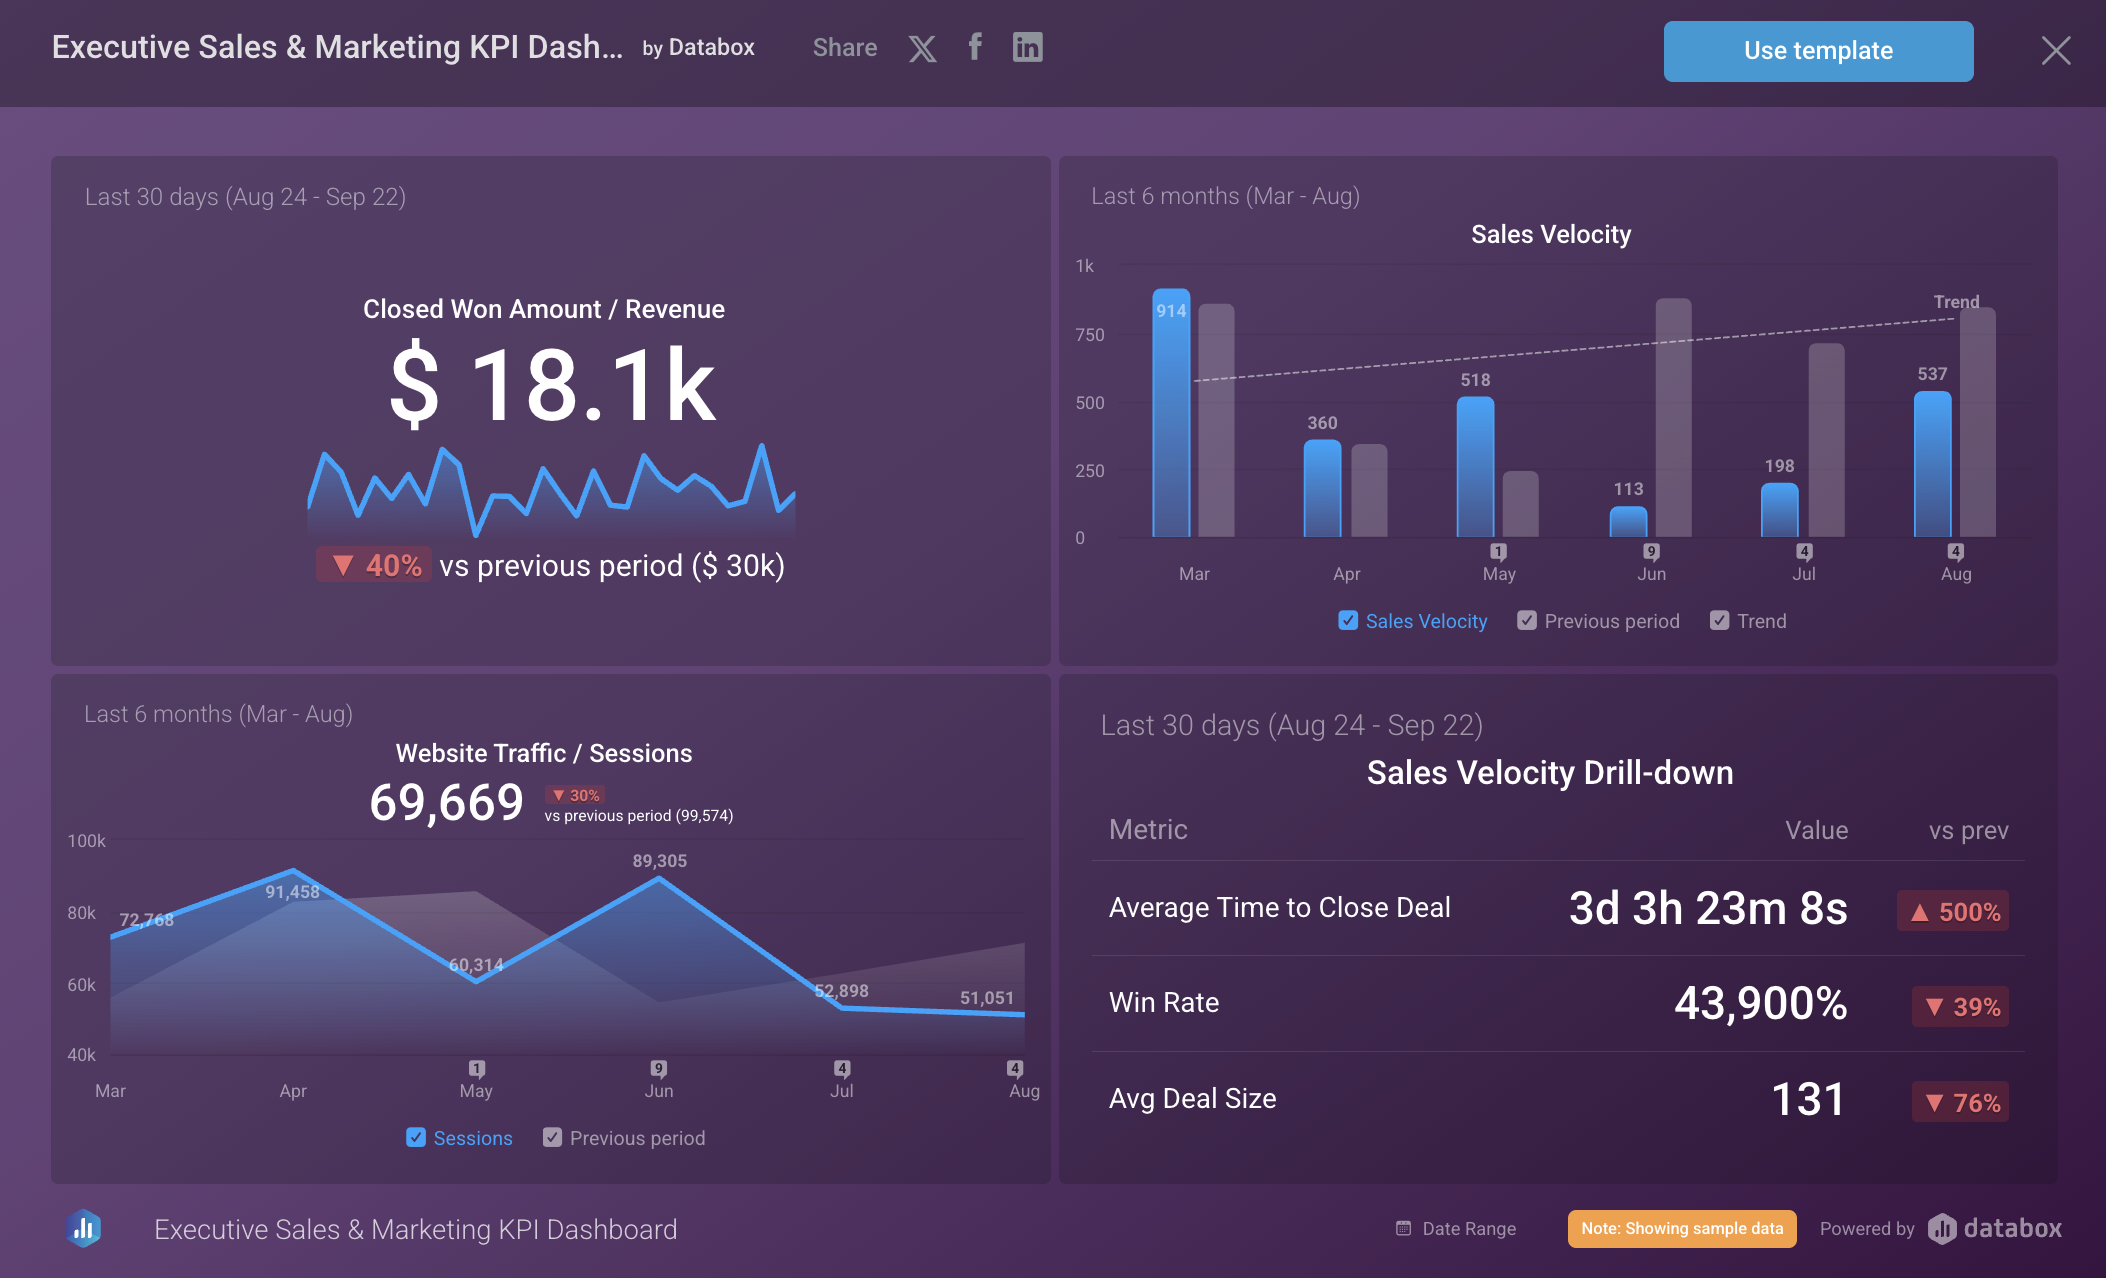The height and width of the screenshot is (1278, 2106).
Task: Share dashboard on LinkedIn
Action: coord(1027,47)
